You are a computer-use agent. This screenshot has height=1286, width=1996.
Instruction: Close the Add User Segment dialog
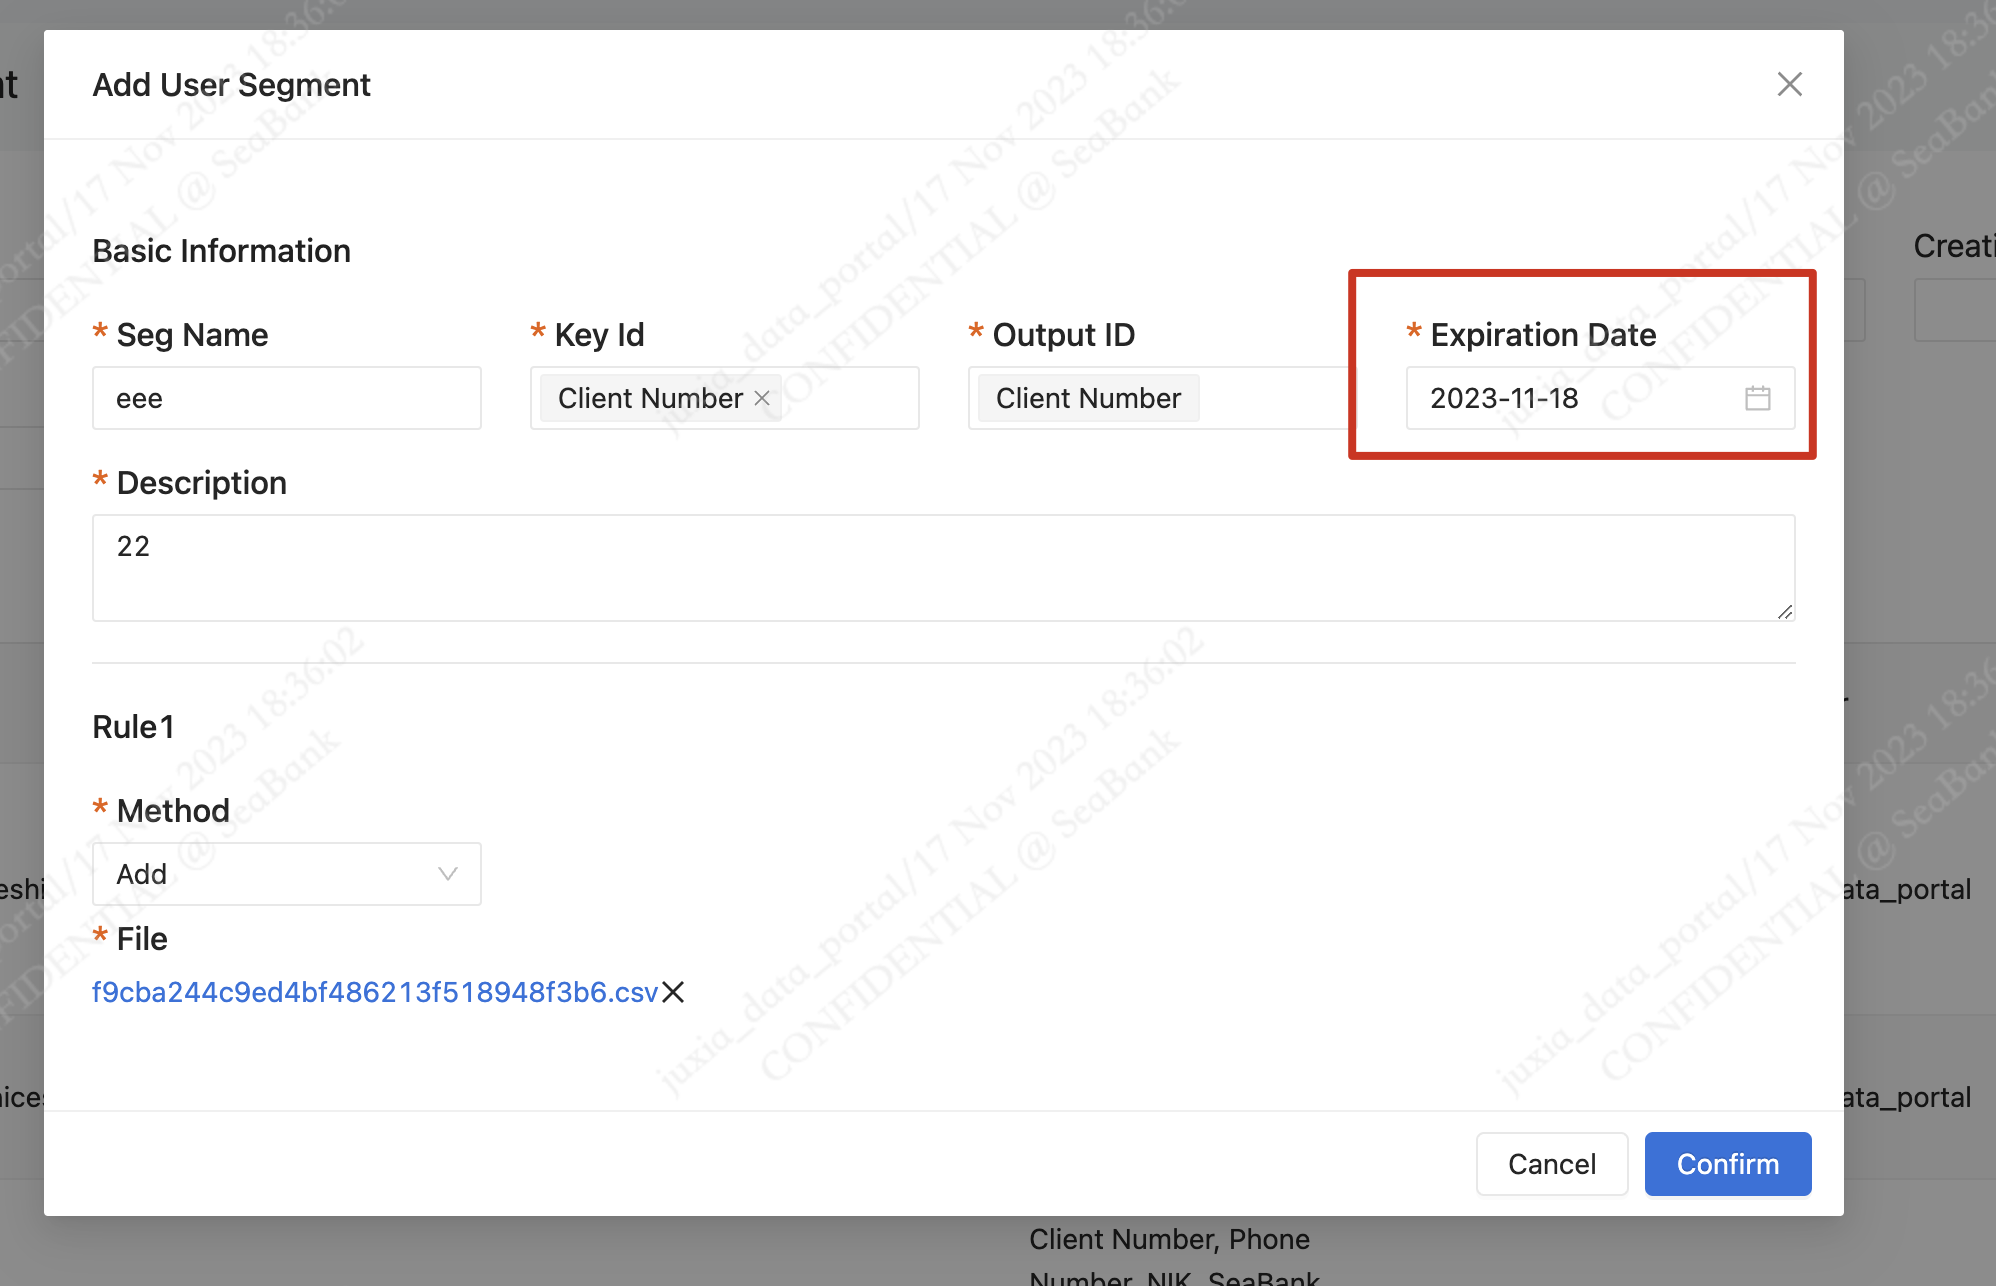pyautogui.click(x=1789, y=84)
